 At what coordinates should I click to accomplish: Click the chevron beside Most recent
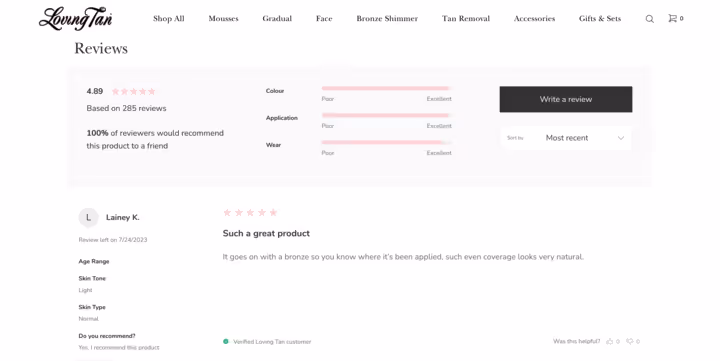pos(621,138)
